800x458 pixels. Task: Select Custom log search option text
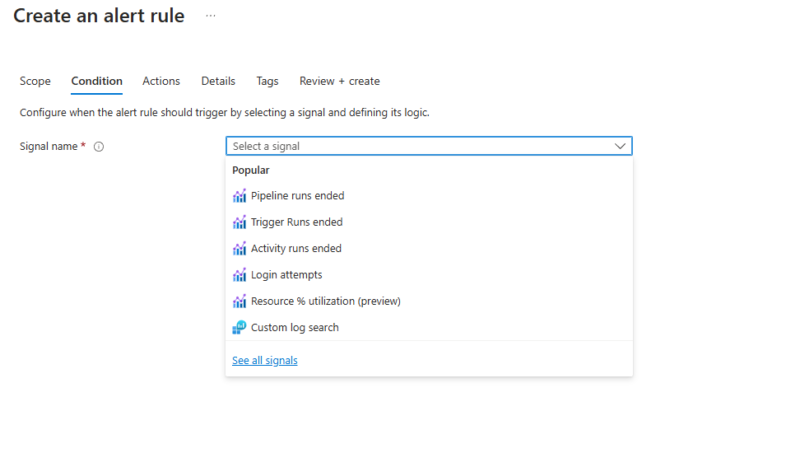tap(294, 327)
